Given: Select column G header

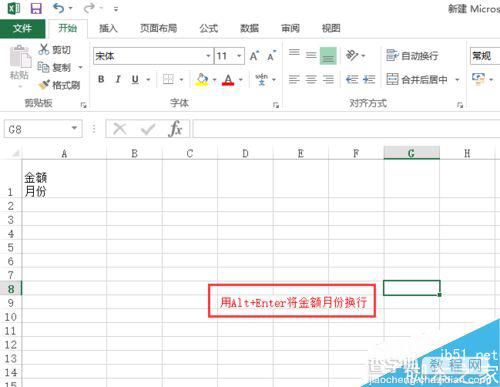Looking at the screenshot, I should pyautogui.click(x=411, y=153).
